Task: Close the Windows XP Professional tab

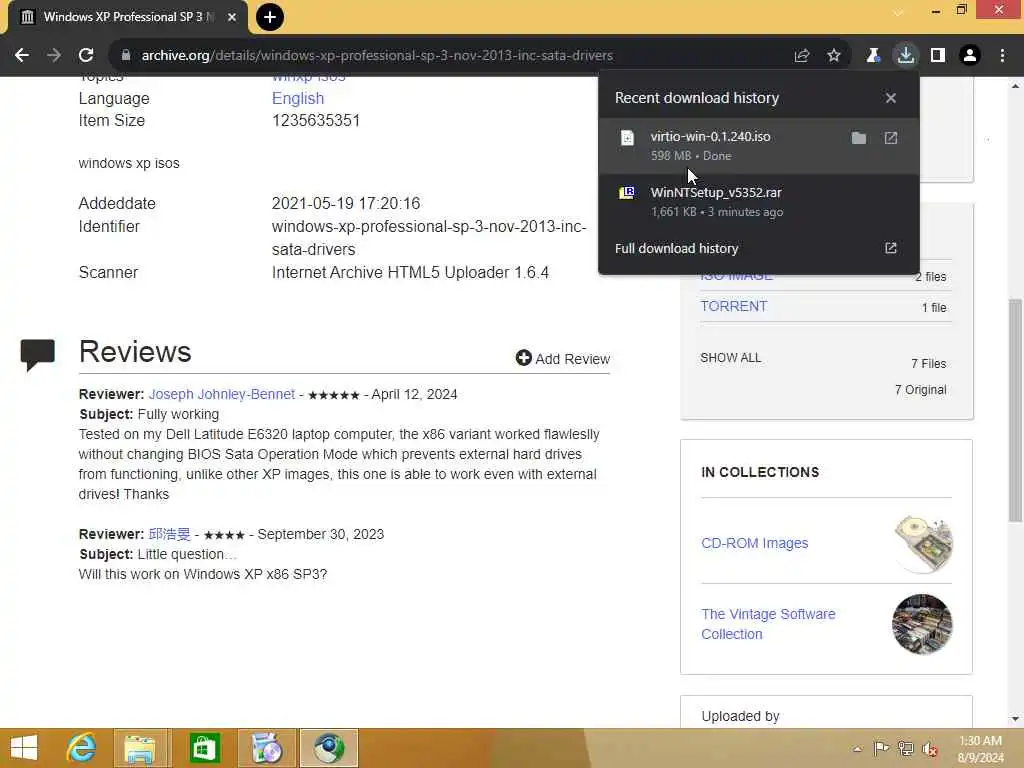Action: [x=232, y=17]
